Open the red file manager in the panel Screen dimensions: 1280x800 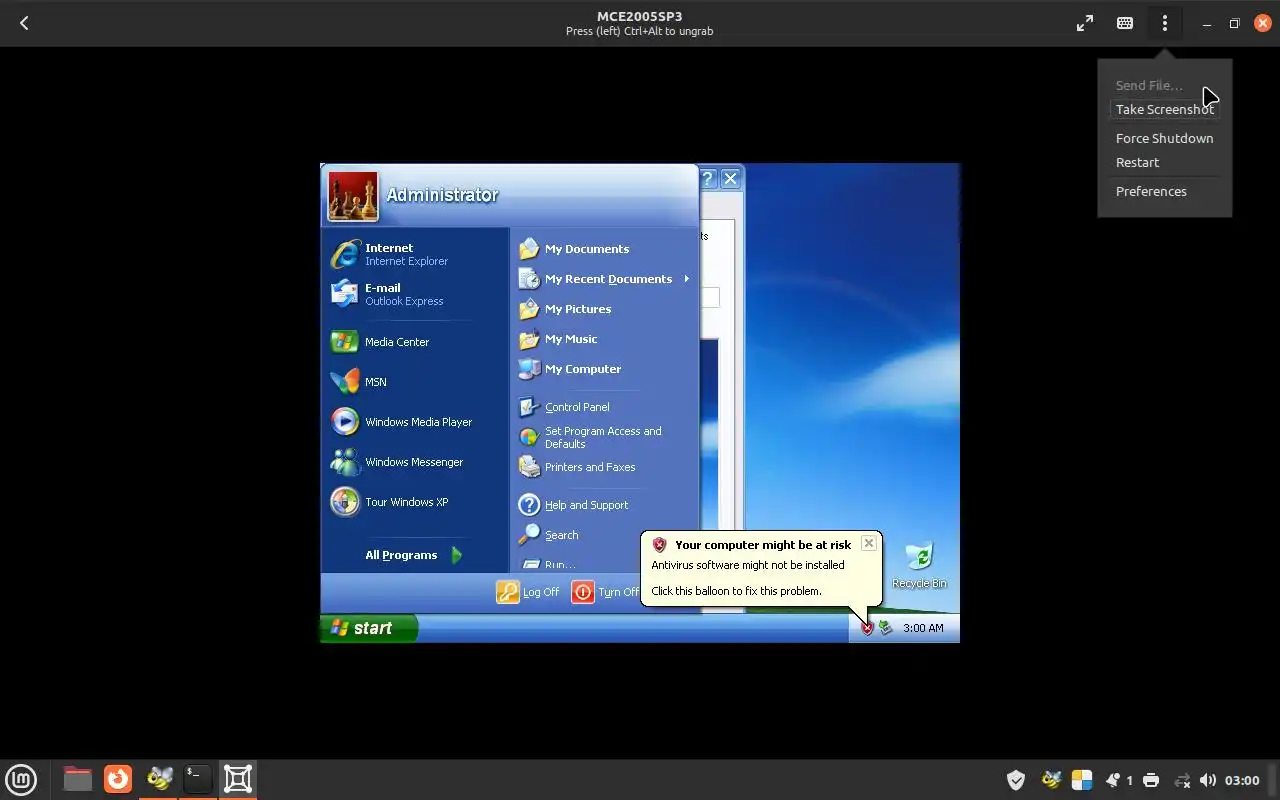pyautogui.click(x=77, y=779)
